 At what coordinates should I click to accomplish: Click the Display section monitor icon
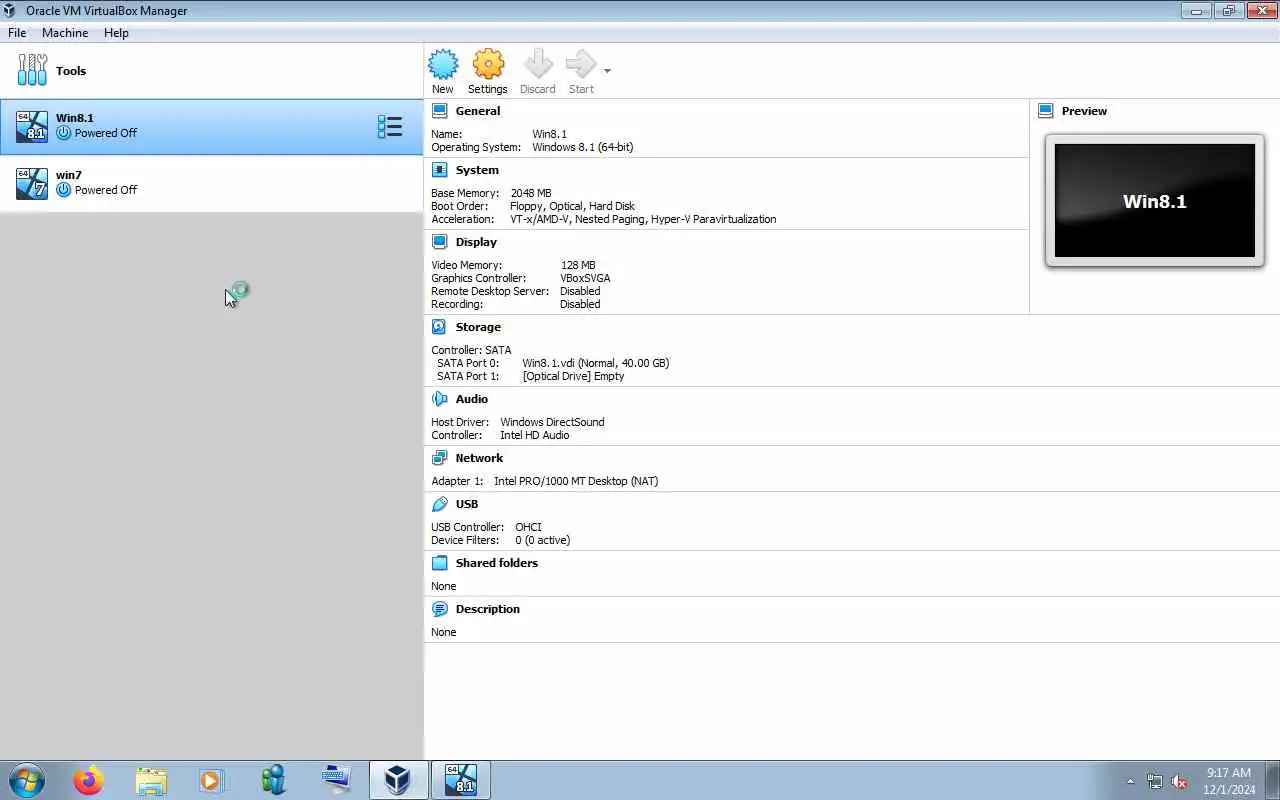(439, 242)
